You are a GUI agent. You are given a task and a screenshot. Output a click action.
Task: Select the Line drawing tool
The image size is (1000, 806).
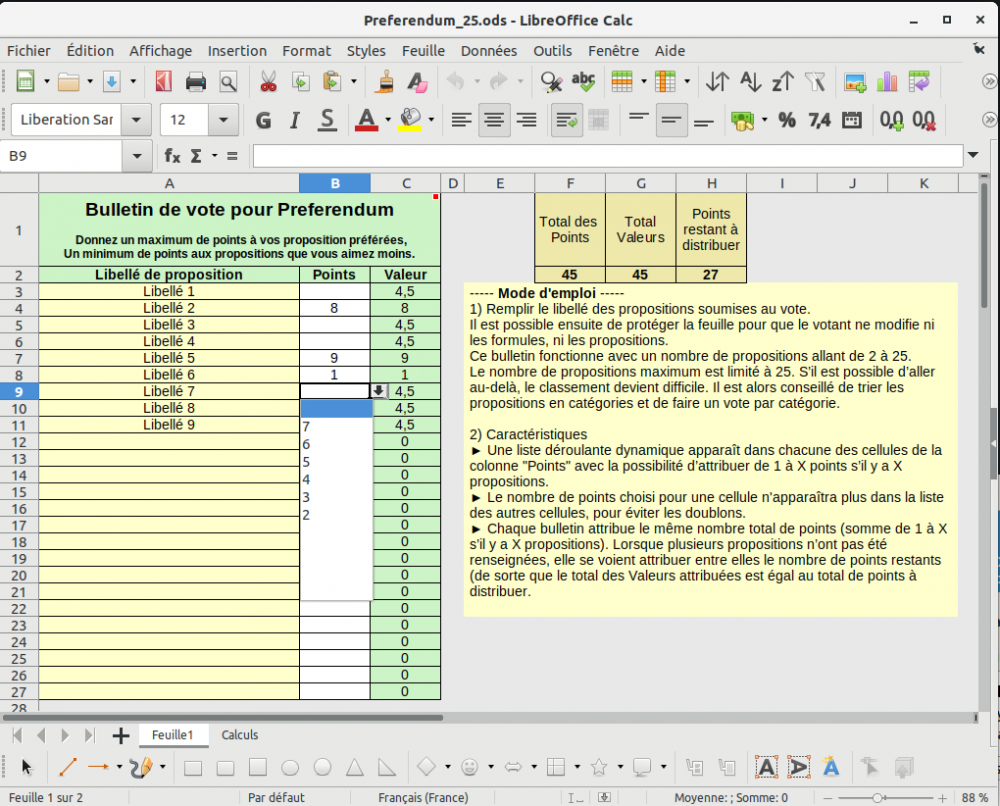tap(68, 767)
